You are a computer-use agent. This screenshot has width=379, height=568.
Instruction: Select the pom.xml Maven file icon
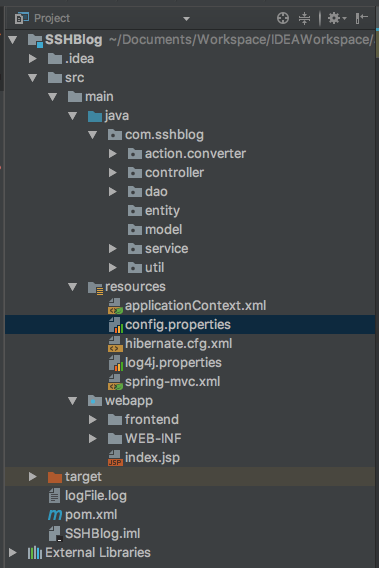pos(55,514)
